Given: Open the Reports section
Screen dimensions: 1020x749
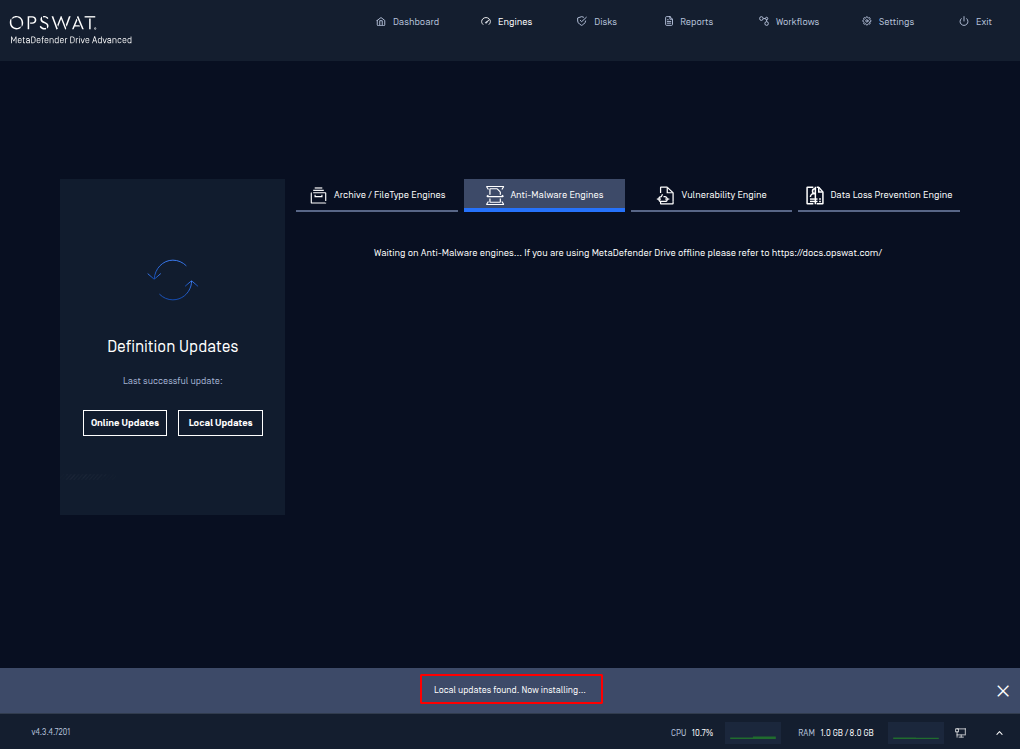Looking at the screenshot, I should point(688,22).
